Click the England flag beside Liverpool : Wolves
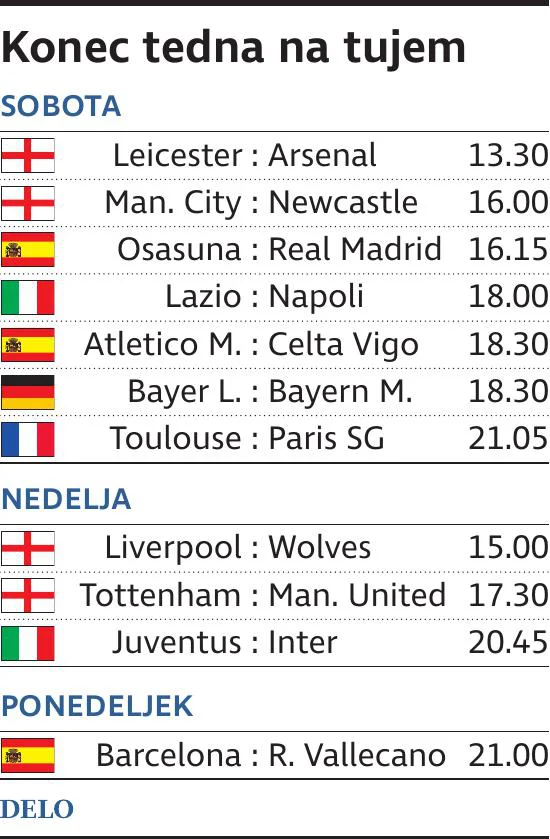The image size is (550, 839). click(x=28, y=548)
